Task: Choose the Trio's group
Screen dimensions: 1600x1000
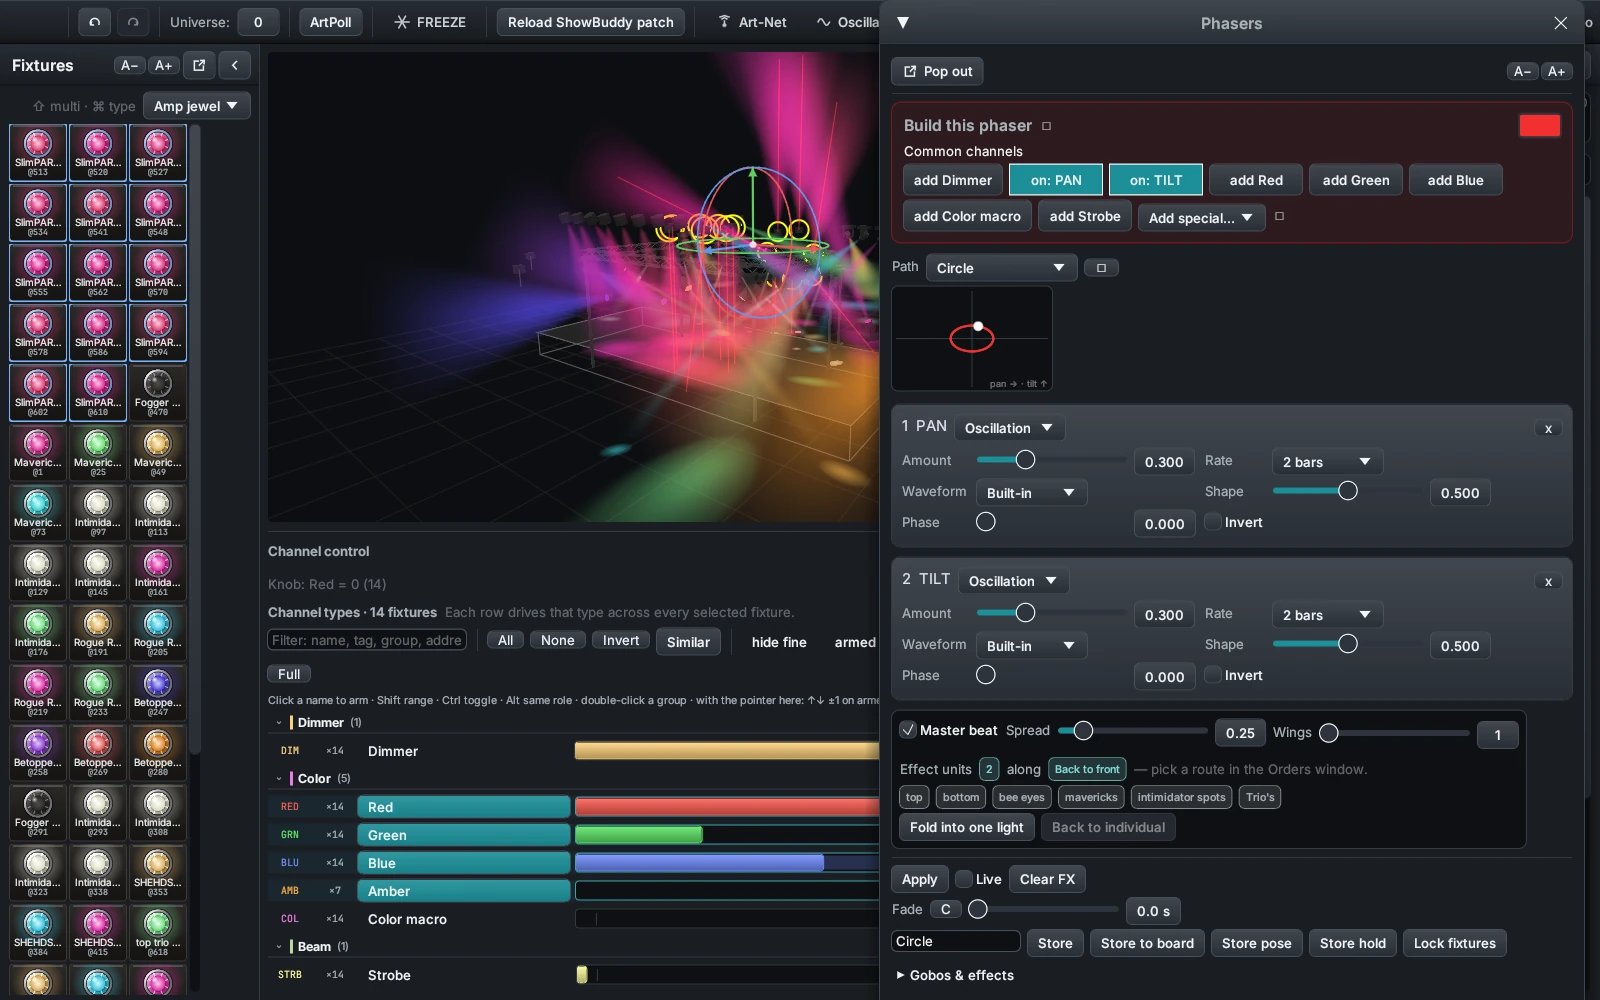Action: point(1260,797)
